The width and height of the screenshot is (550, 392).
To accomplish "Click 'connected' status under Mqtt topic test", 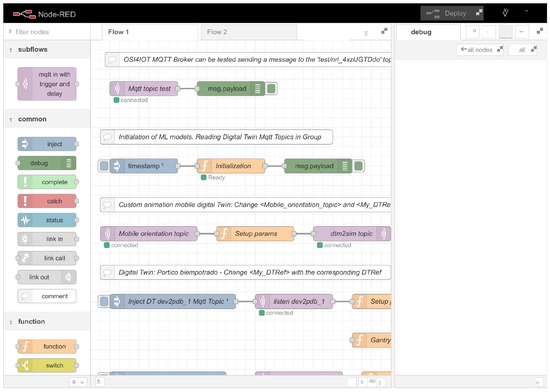I will point(130,100).
